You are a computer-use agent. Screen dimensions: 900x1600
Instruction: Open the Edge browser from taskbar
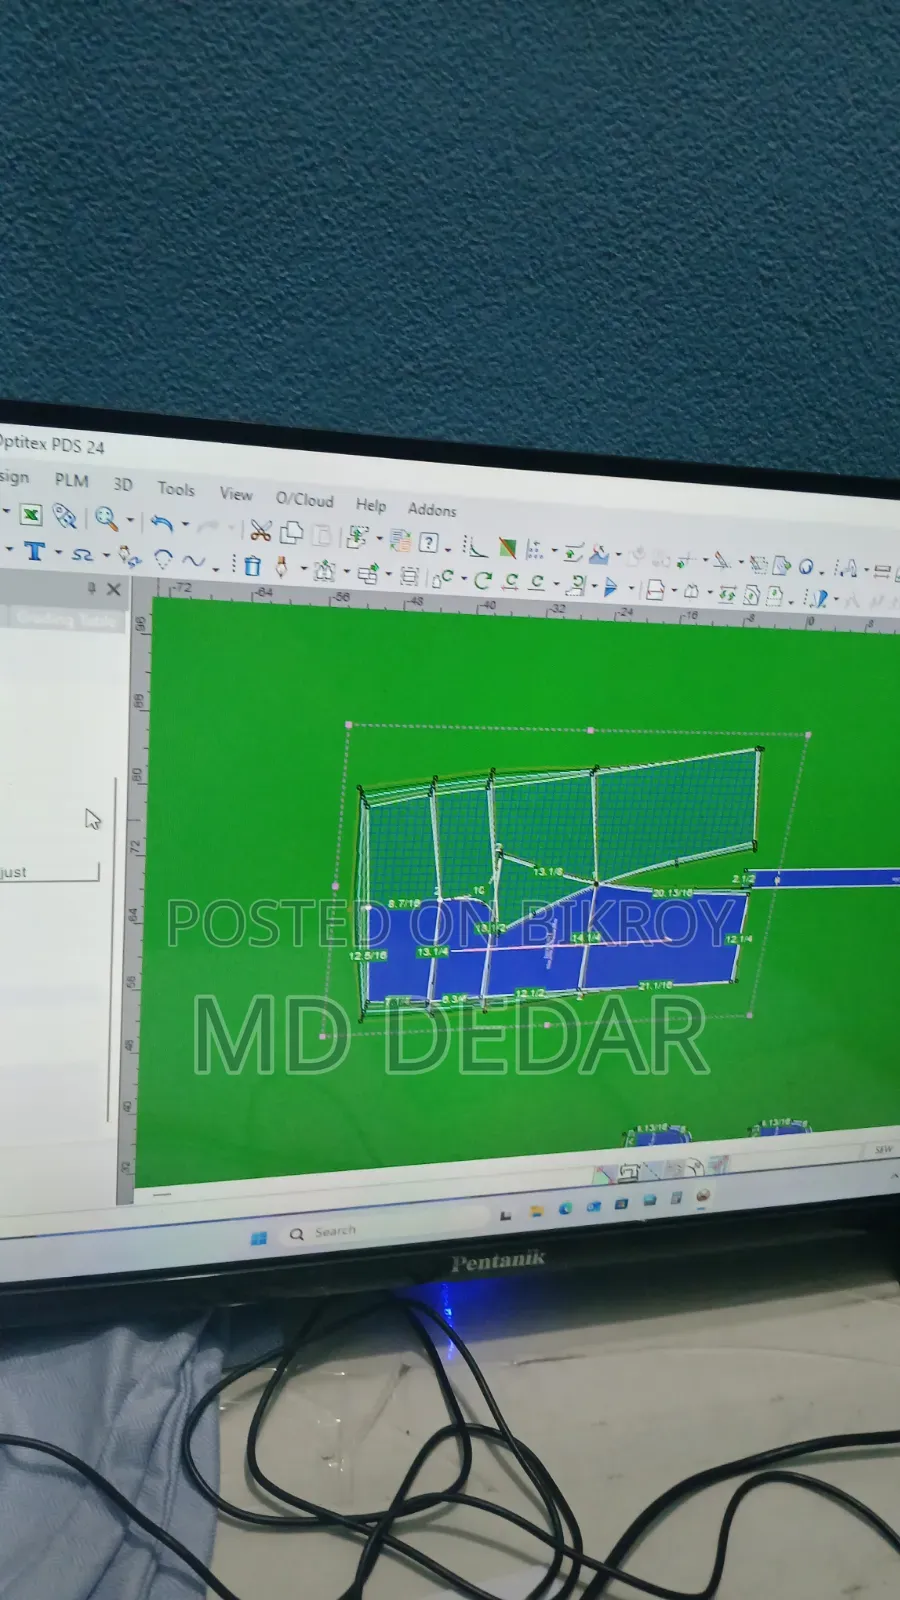tap(565, 1209)
